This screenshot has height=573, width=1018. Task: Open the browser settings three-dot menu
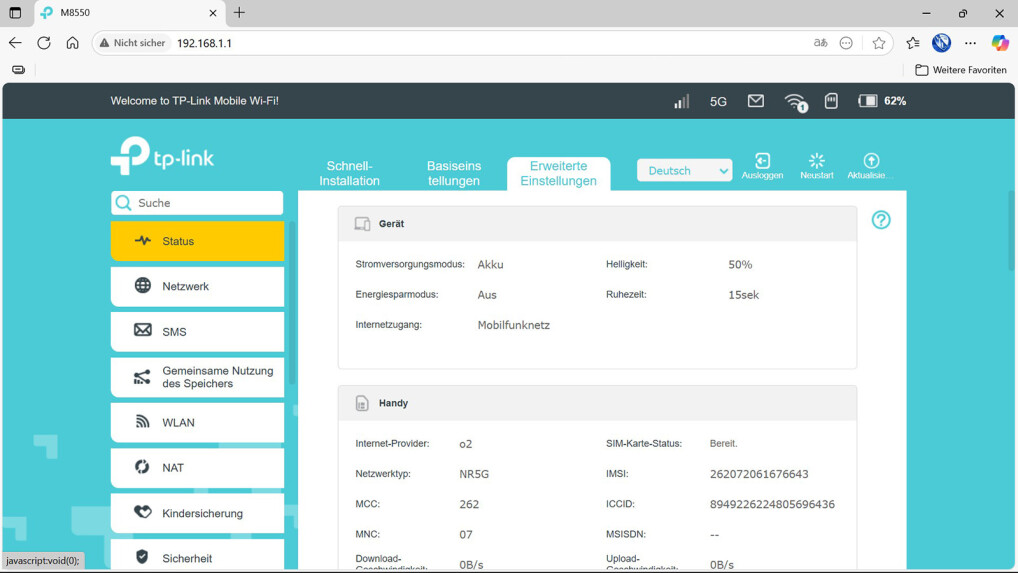click(970, 43)
